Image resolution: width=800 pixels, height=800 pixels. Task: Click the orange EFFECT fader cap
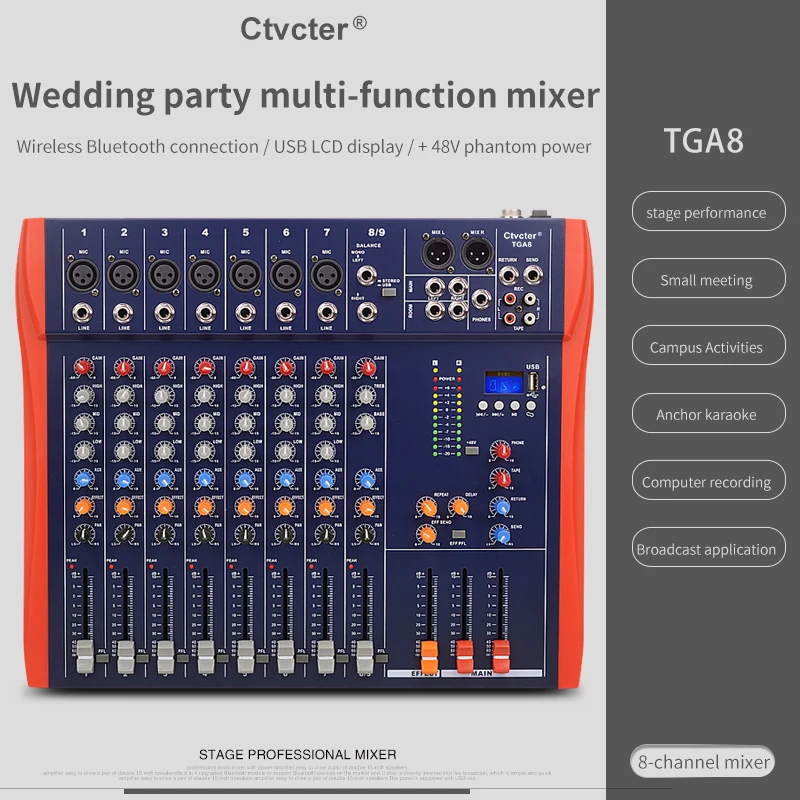click(430, 657)
